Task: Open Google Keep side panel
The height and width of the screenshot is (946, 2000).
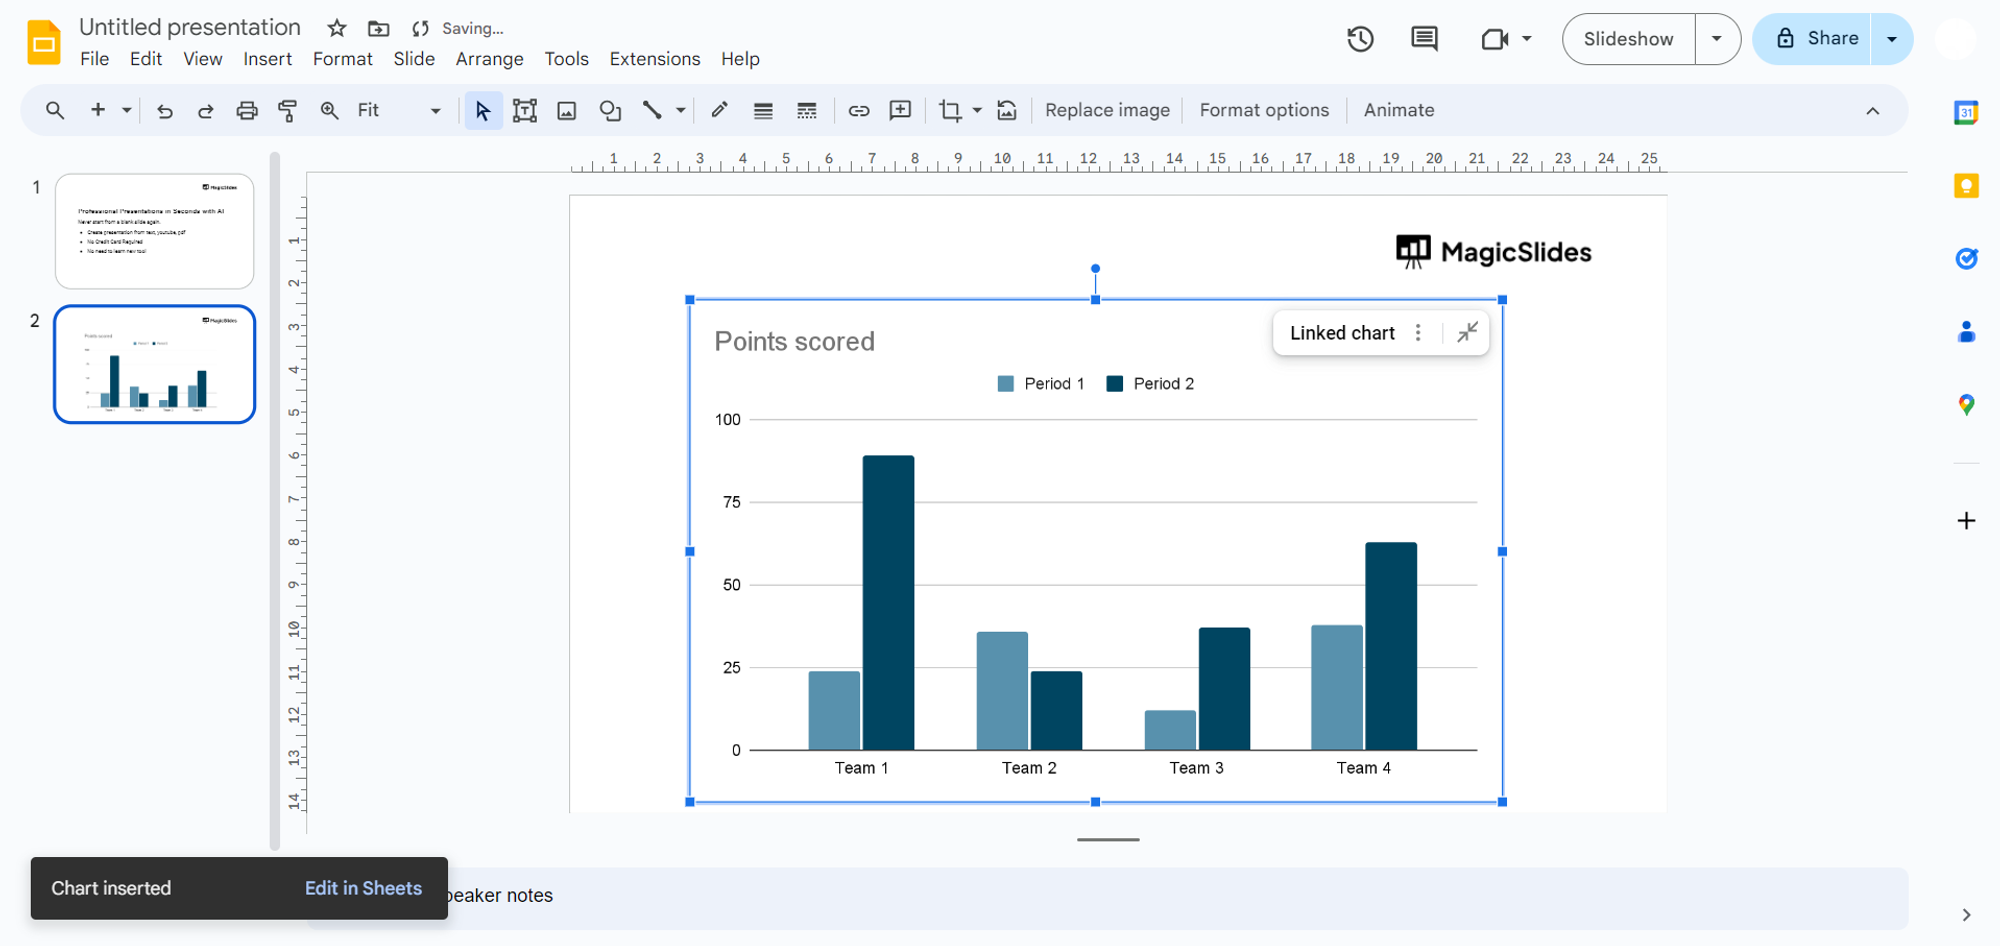Action: (1966, 186)
